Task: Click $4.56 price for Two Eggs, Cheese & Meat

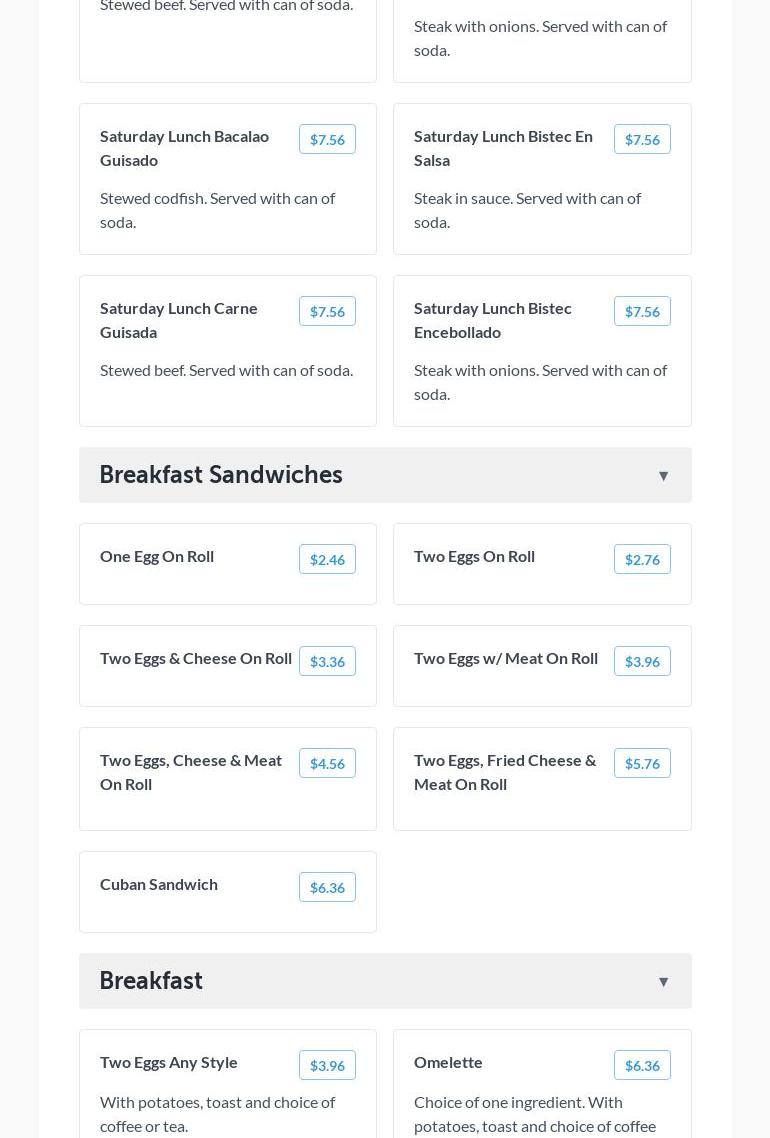Action: point(327,763)
